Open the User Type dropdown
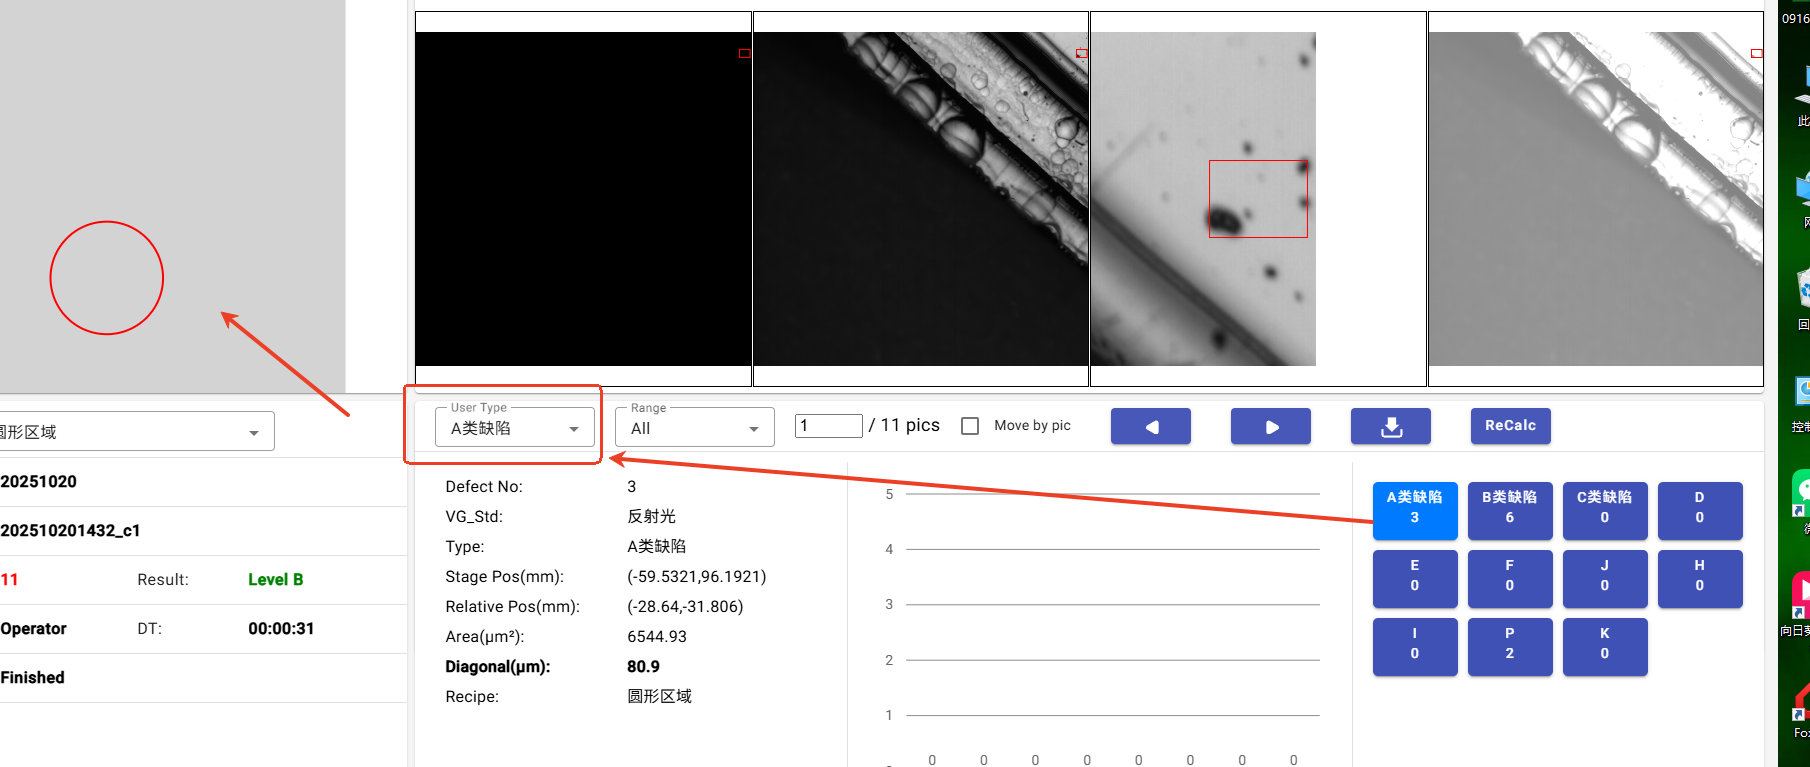 [x=515, y=428]
